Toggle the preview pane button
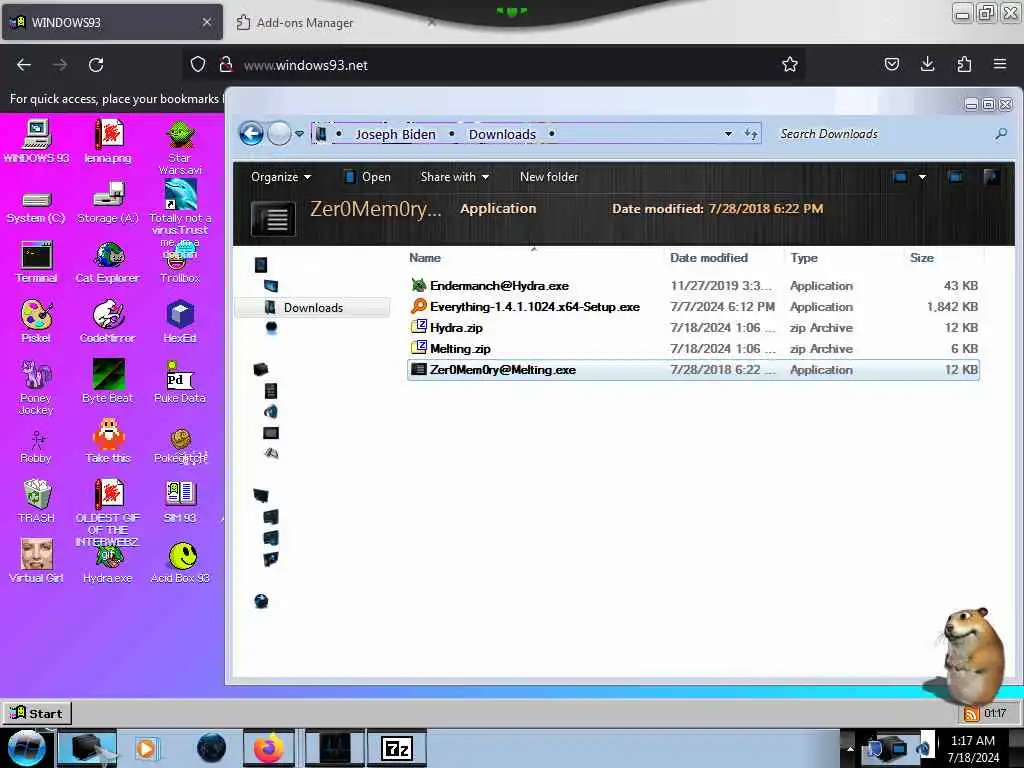The height and width of the screenshot is (768, 1024). point(955,177)
